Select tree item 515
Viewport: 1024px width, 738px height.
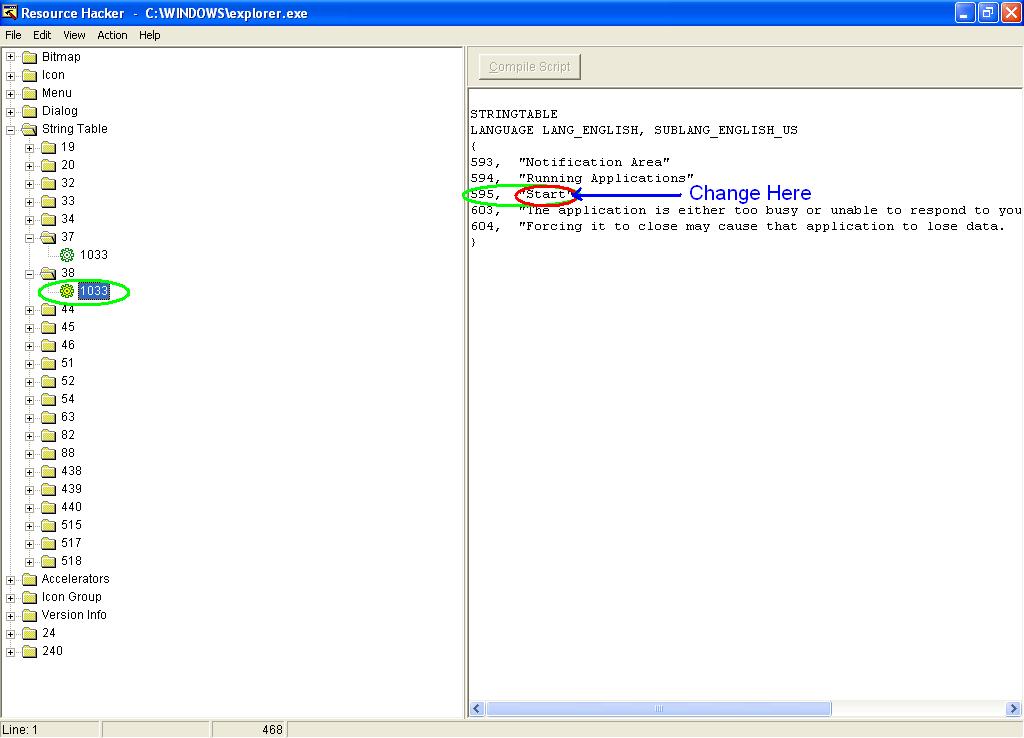point(71,525)
